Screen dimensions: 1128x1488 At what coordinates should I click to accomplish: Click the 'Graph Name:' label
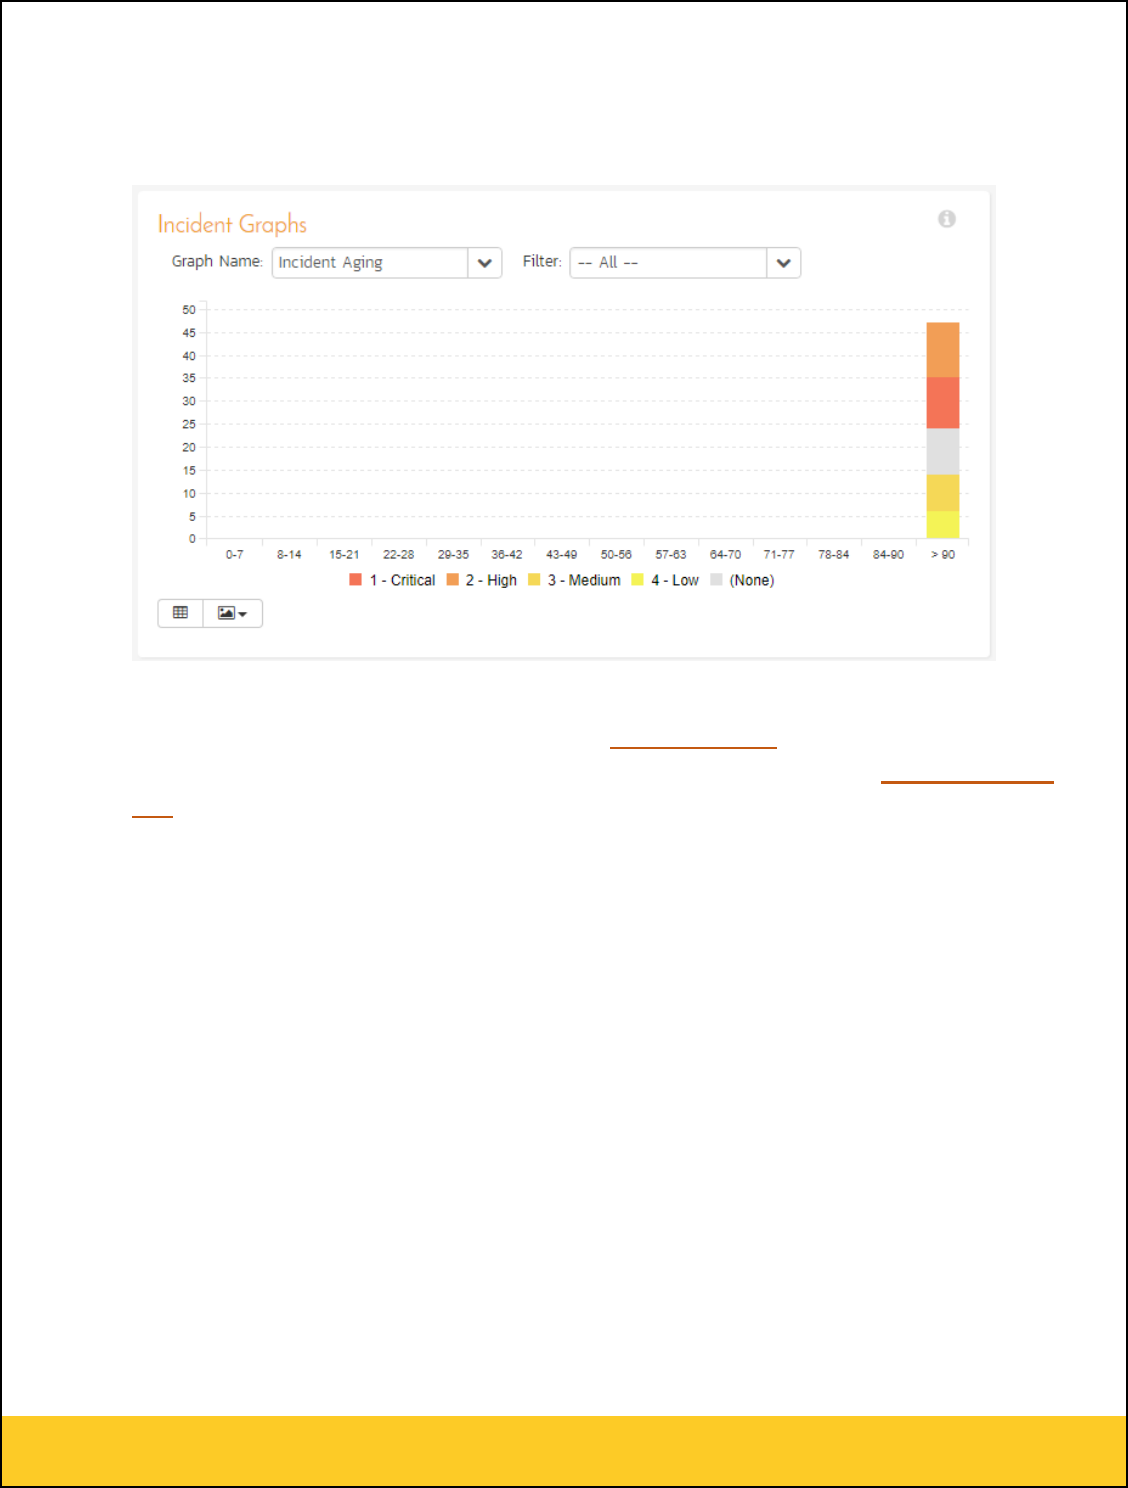point(217,261)
